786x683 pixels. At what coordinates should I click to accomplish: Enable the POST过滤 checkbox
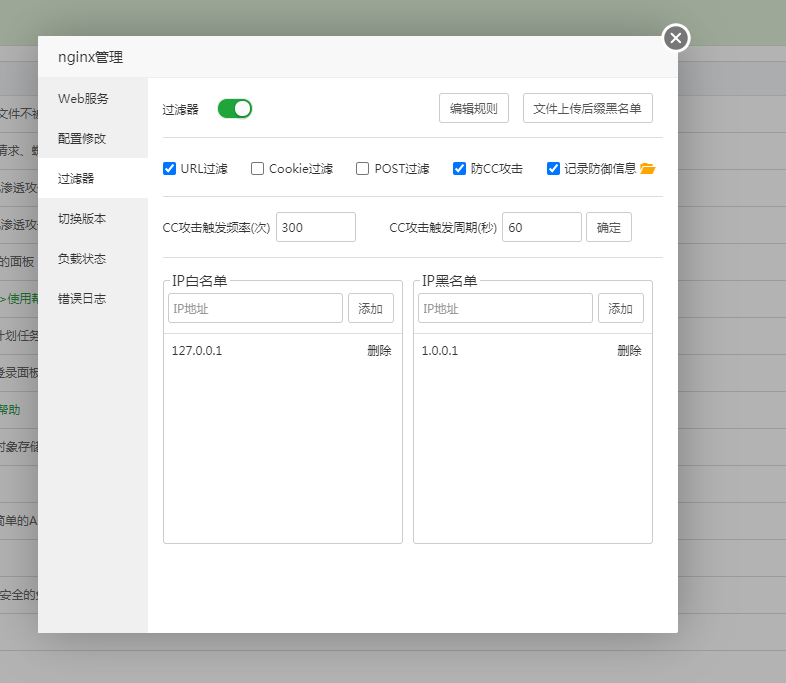click(362, 168)
